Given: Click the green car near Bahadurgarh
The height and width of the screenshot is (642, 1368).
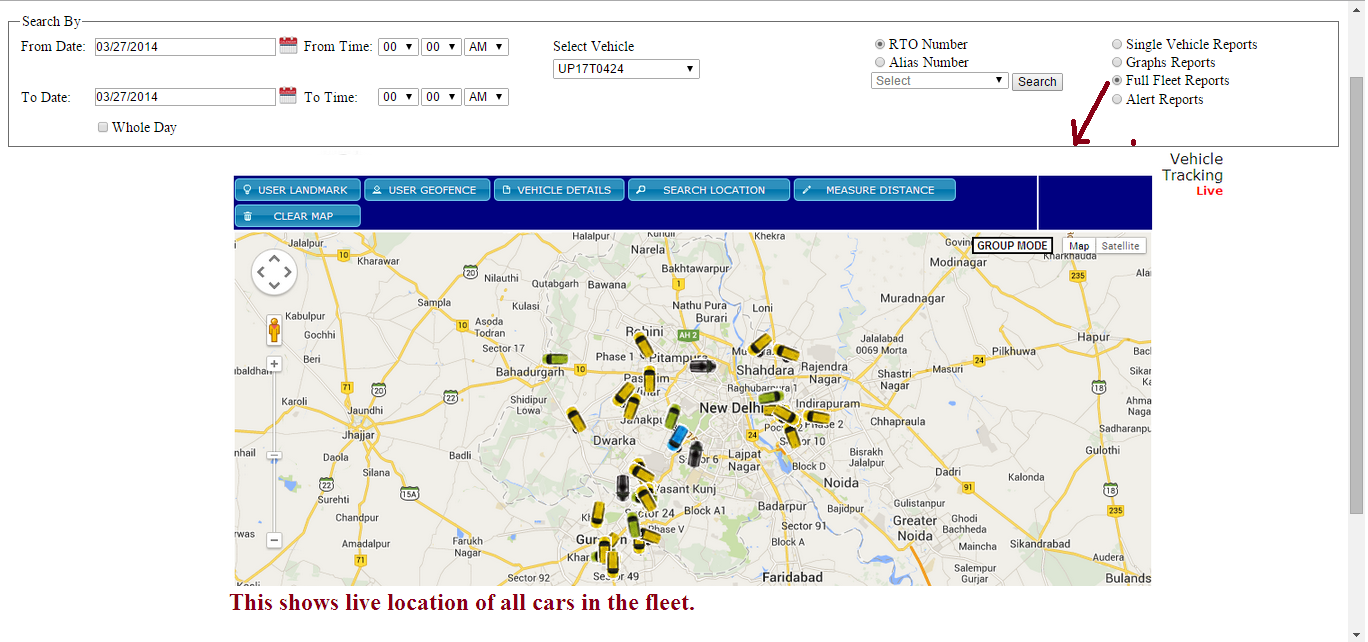Looking at the screenshot, I should coord(555,358).
